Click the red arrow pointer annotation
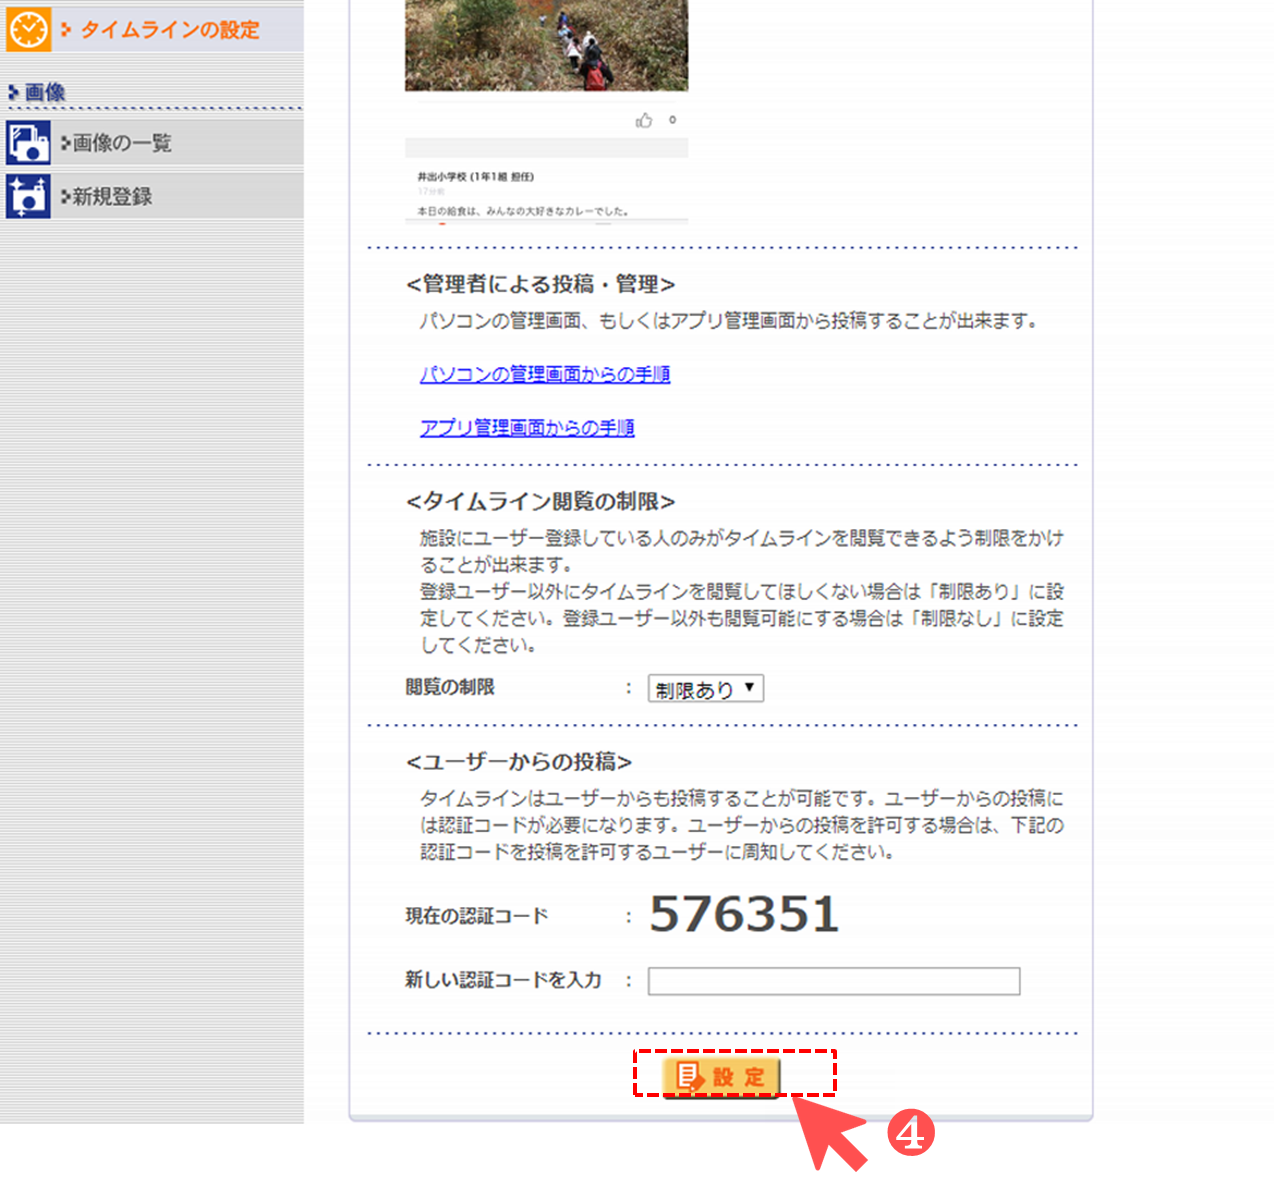The image size is (1274, 1199). coord(830,1135)
